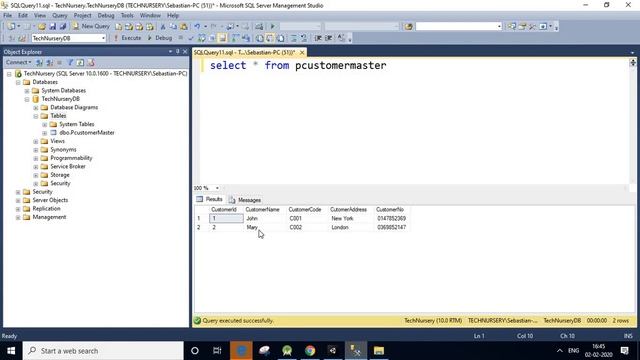The height and width of the screenshot is (360, 640).
Task: Click the Comment out selected lines icon
Action: click(293, 38)
